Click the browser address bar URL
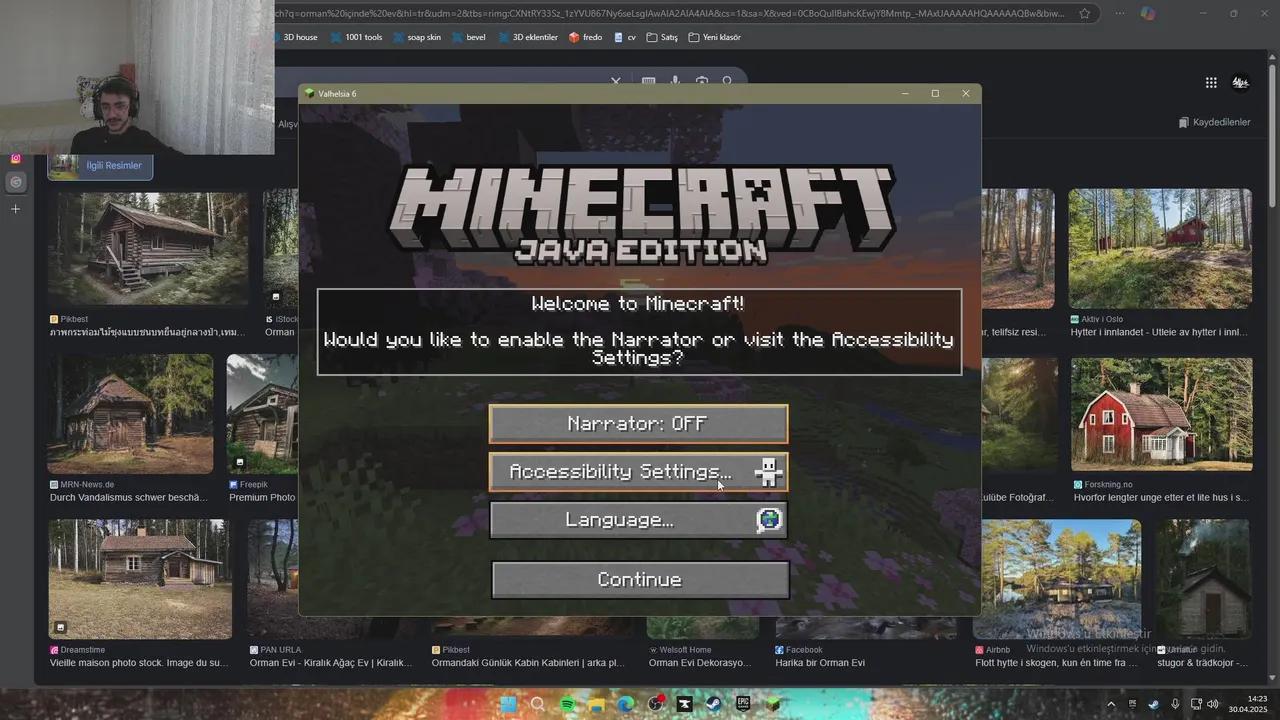This screenshot has height=720, width=1280. [x=670, y=14]
